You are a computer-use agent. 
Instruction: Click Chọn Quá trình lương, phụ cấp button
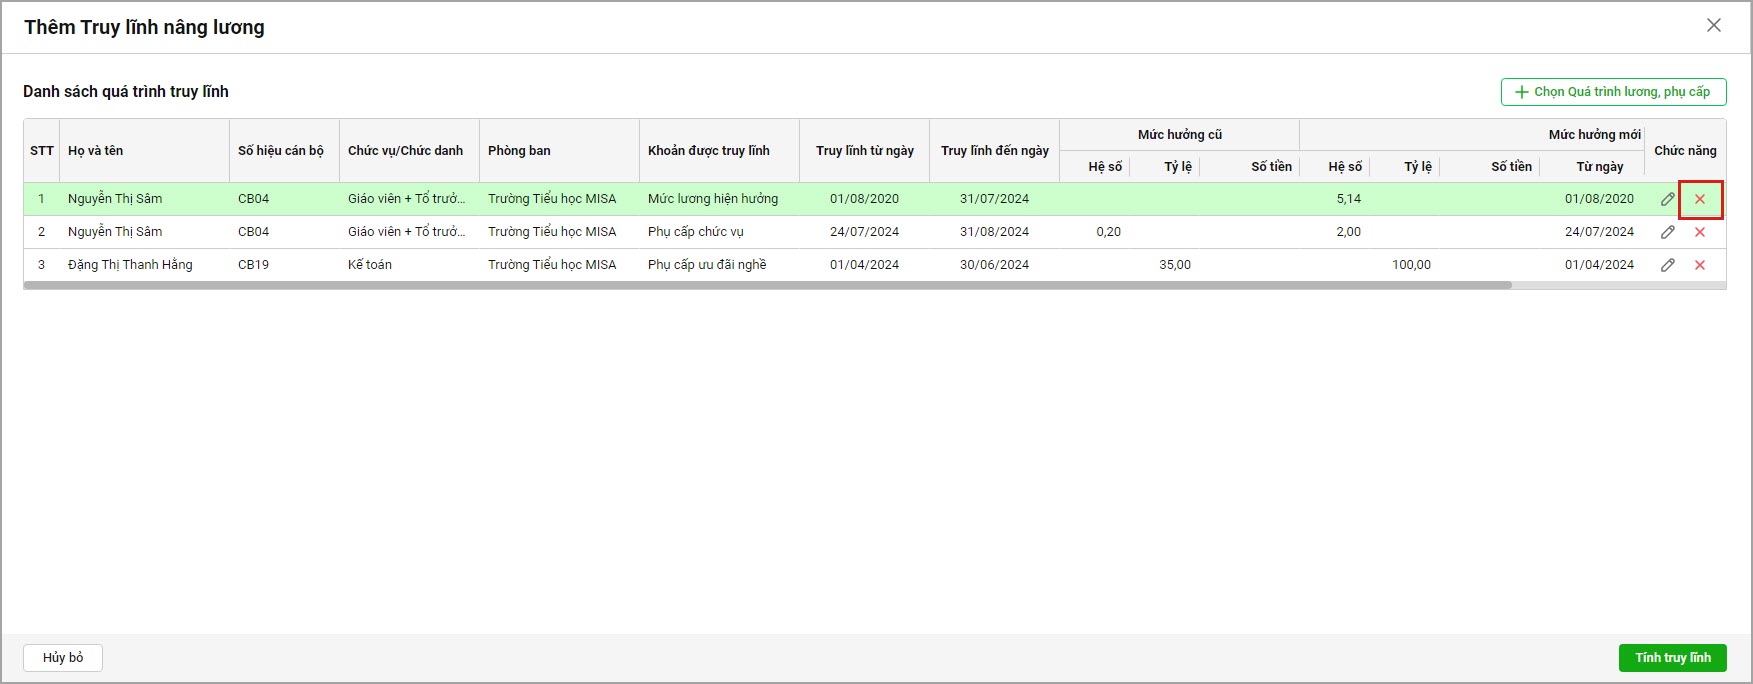click(1613, 92)
